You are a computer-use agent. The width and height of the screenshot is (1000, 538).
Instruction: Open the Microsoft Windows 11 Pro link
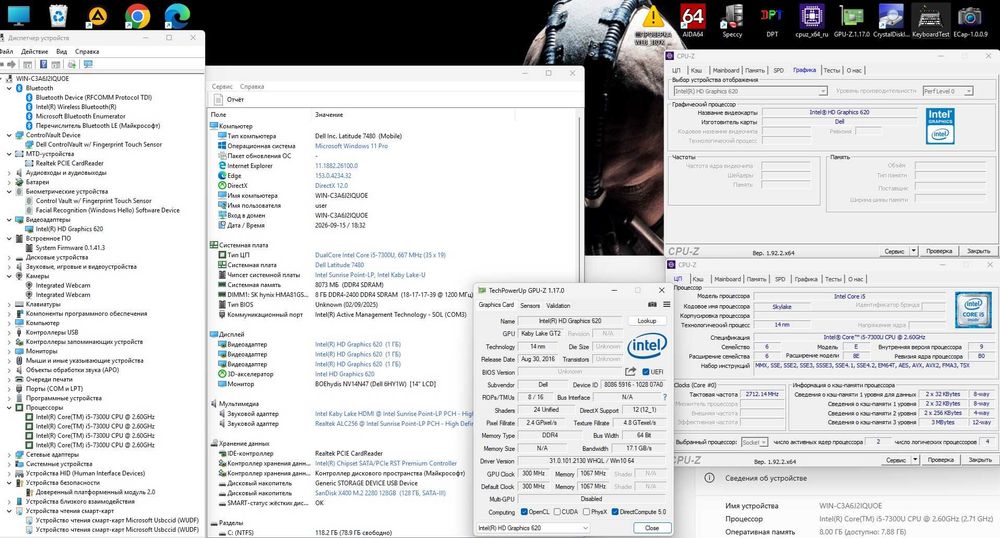pos(351,146)
